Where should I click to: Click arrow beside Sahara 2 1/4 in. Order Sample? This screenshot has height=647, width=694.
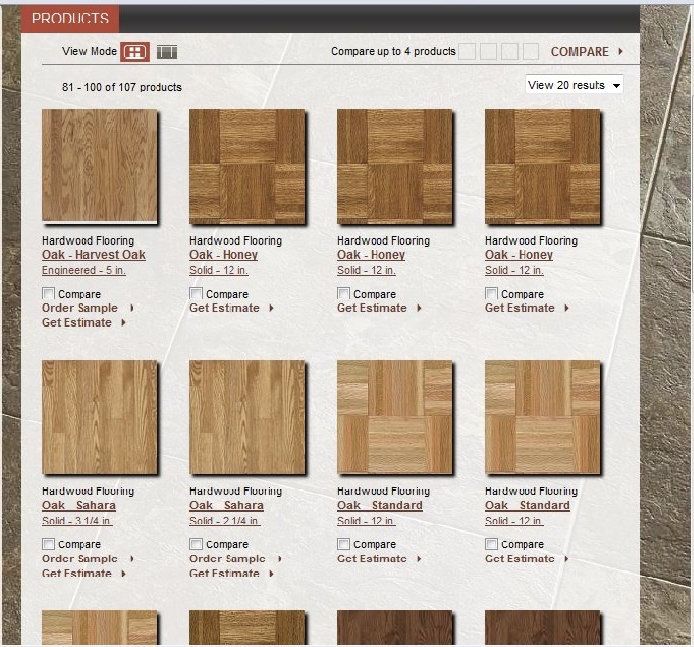(x=279, y=559)
